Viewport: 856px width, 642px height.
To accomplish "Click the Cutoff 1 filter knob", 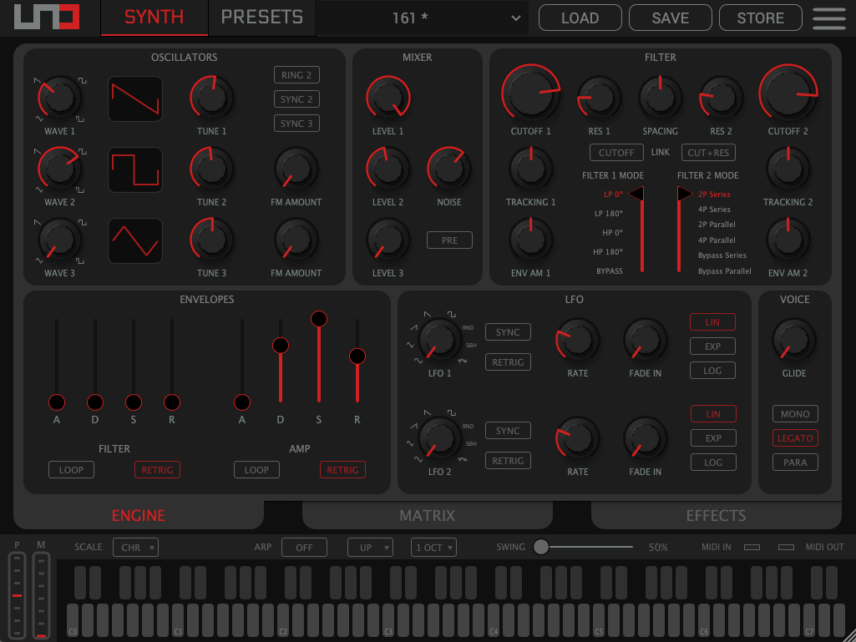I will (x=531, y=94).
